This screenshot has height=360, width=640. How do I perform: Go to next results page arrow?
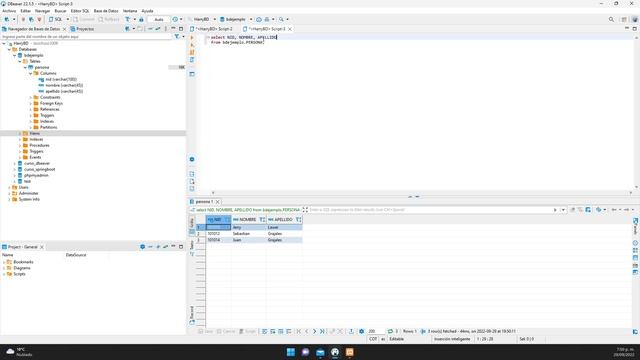[314, 331]
